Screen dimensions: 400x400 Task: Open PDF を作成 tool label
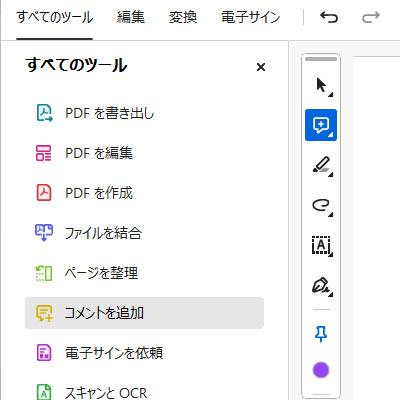pos(99,193)
